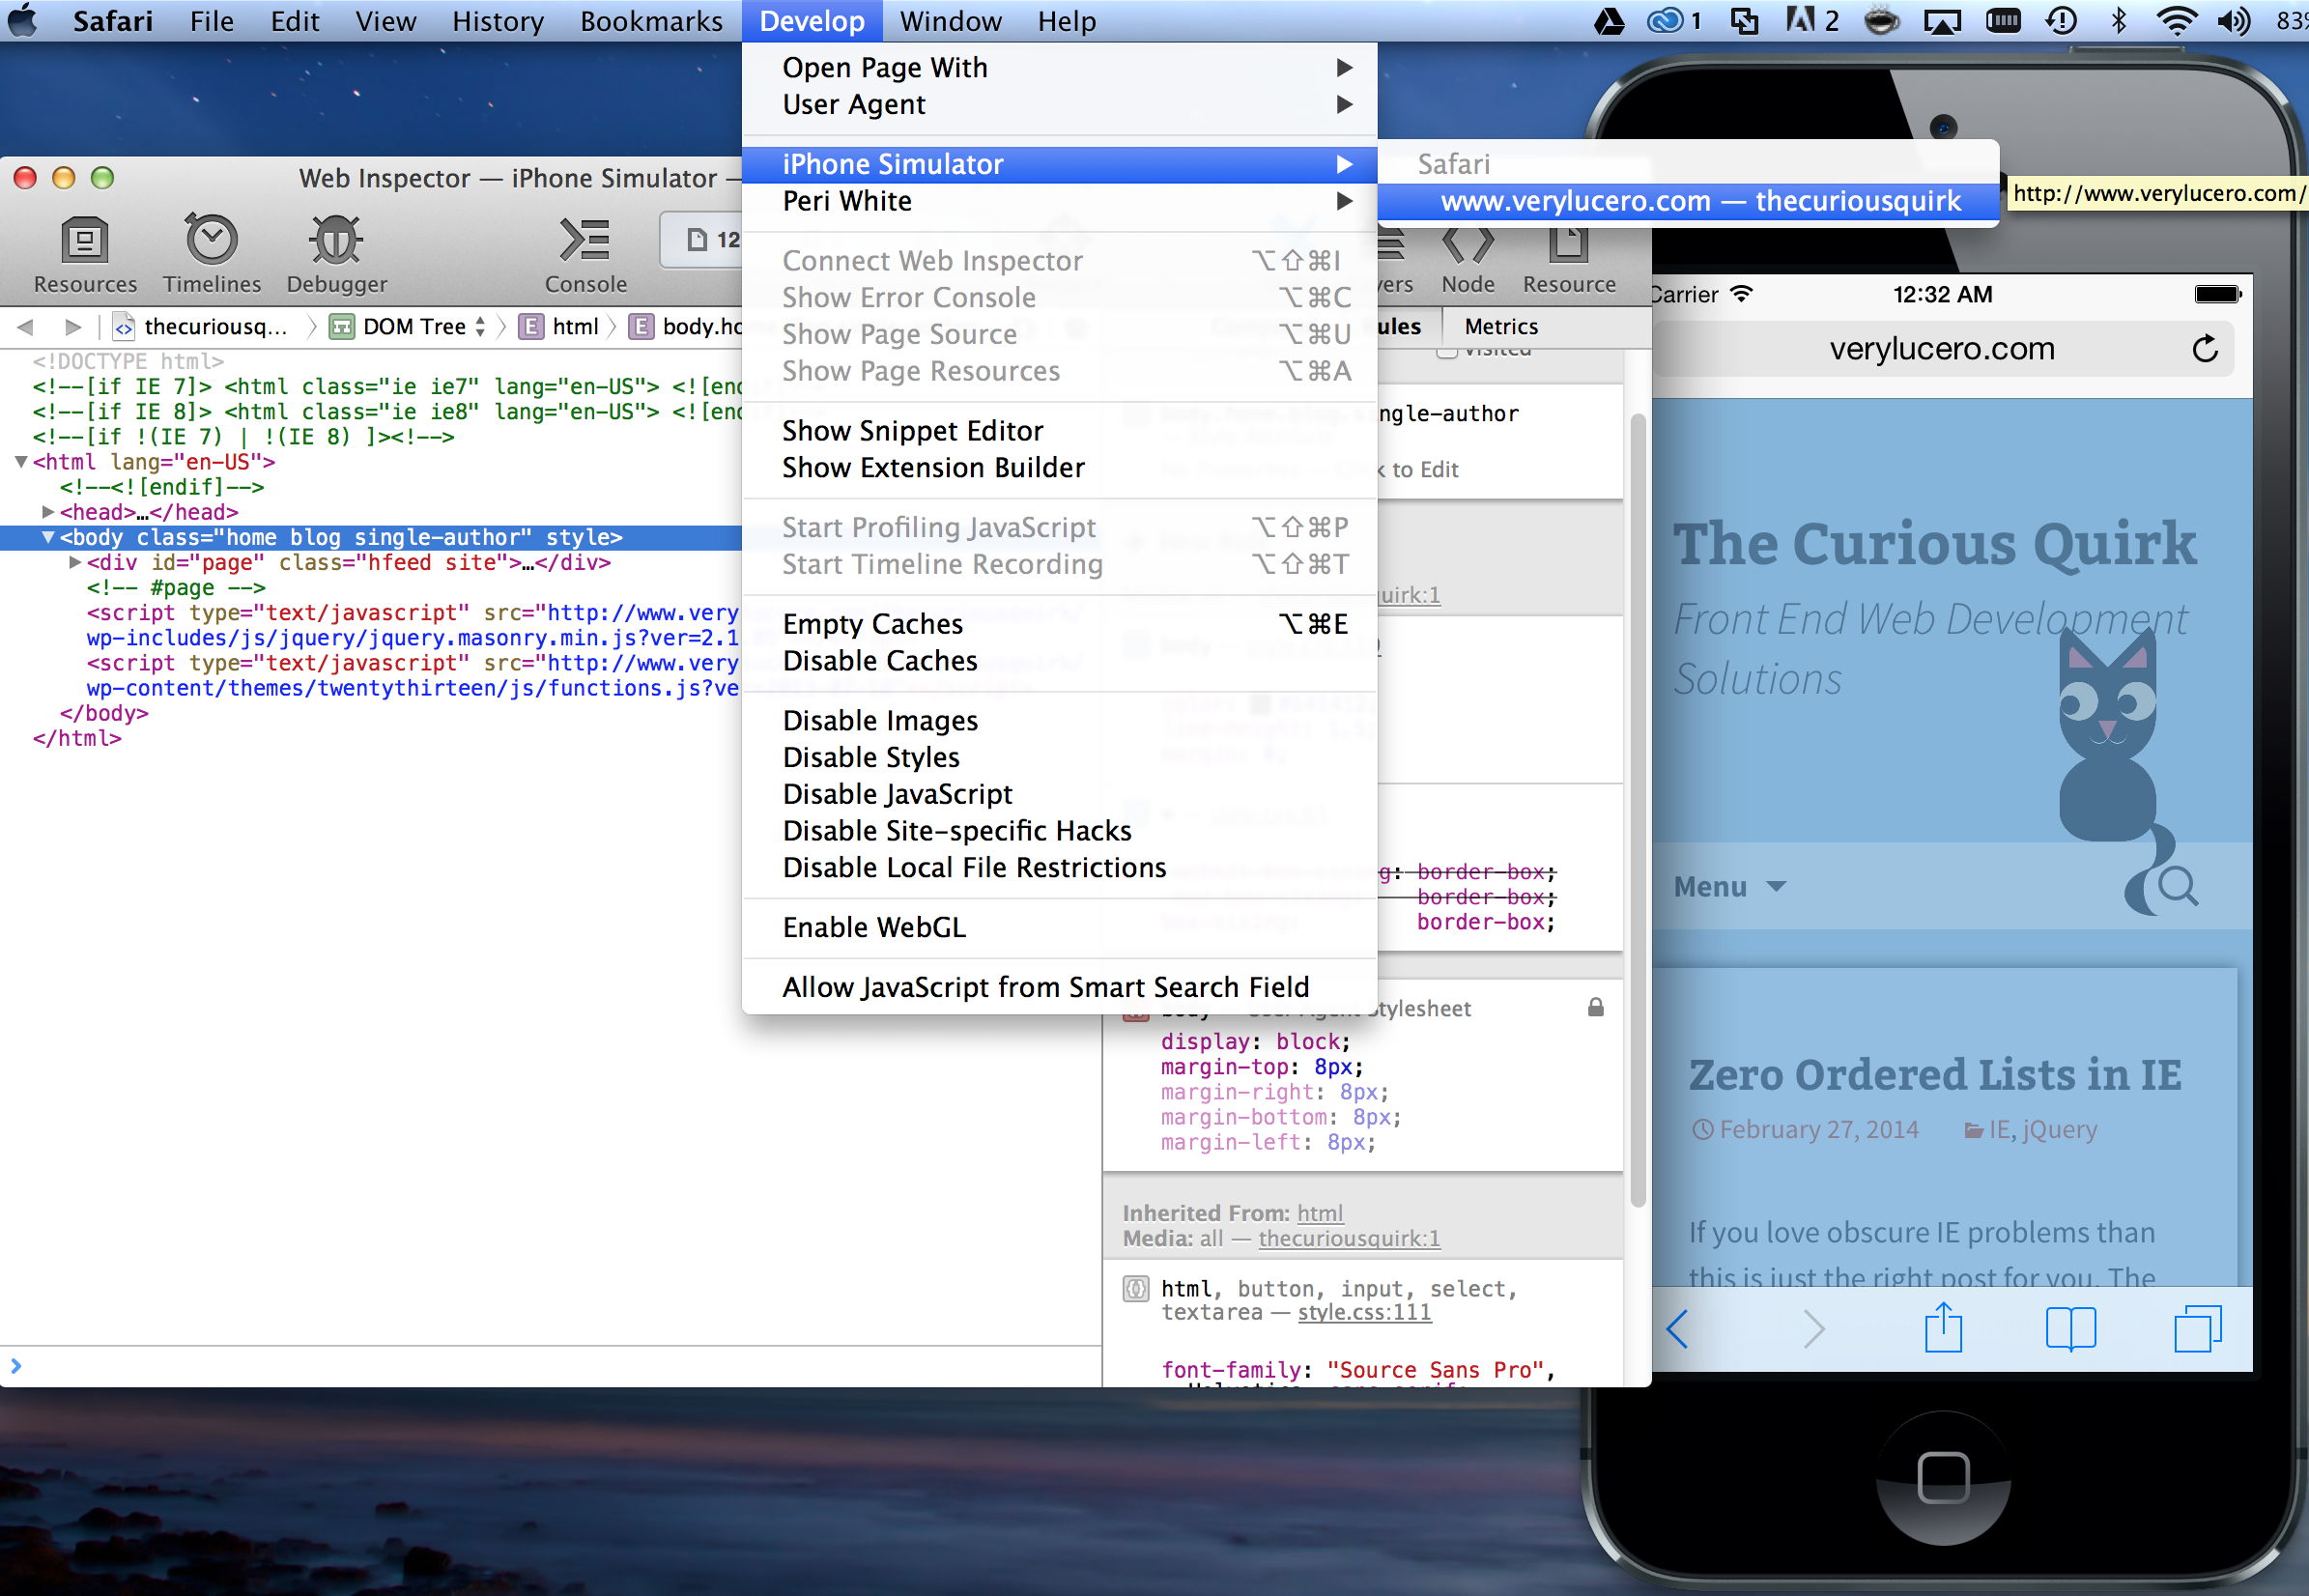Toggle Allow JavaScript from Smart Search Field

click(1059, 988)
